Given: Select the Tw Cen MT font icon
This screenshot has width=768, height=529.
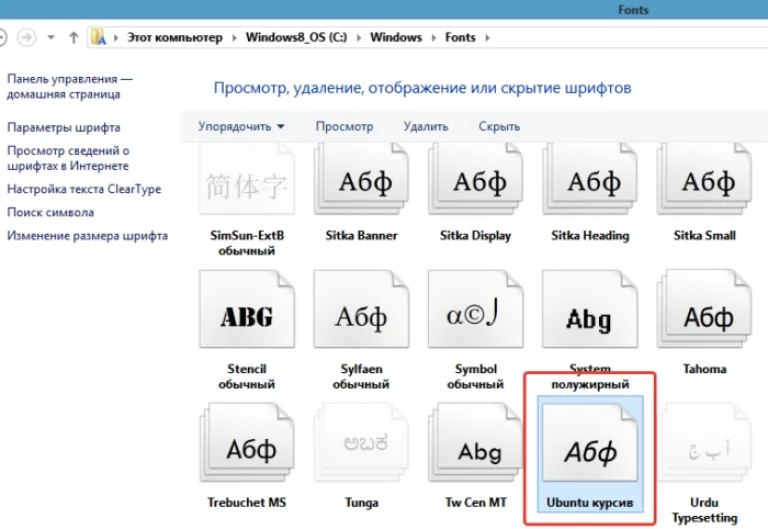Looking at the screenshot, I should point(476,443).
